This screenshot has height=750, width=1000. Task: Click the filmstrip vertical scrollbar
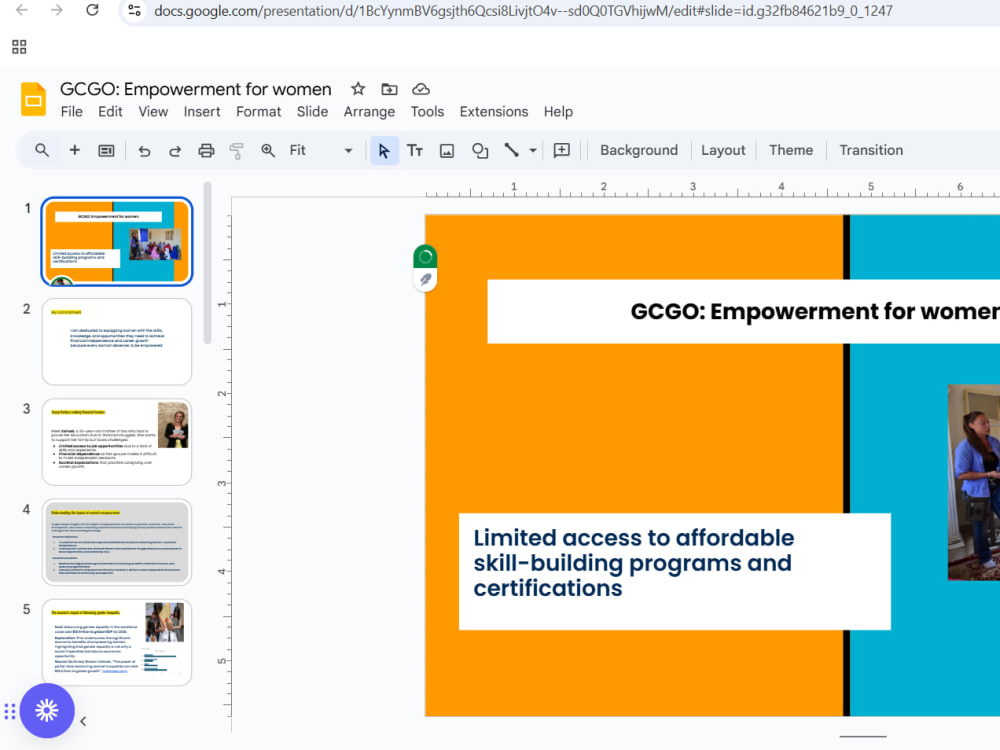pyautogui.click(x=207, y=263)
